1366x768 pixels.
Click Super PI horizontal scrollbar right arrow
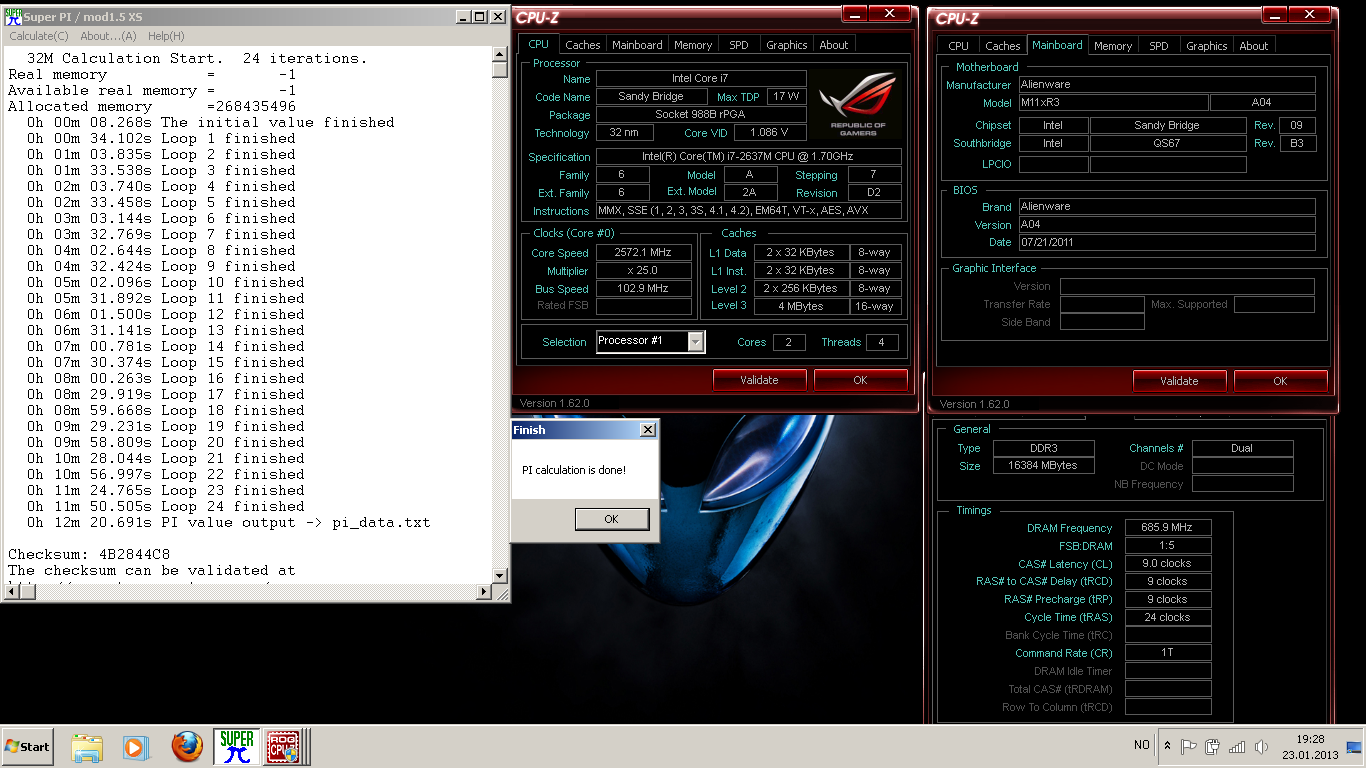coord(485,593)
